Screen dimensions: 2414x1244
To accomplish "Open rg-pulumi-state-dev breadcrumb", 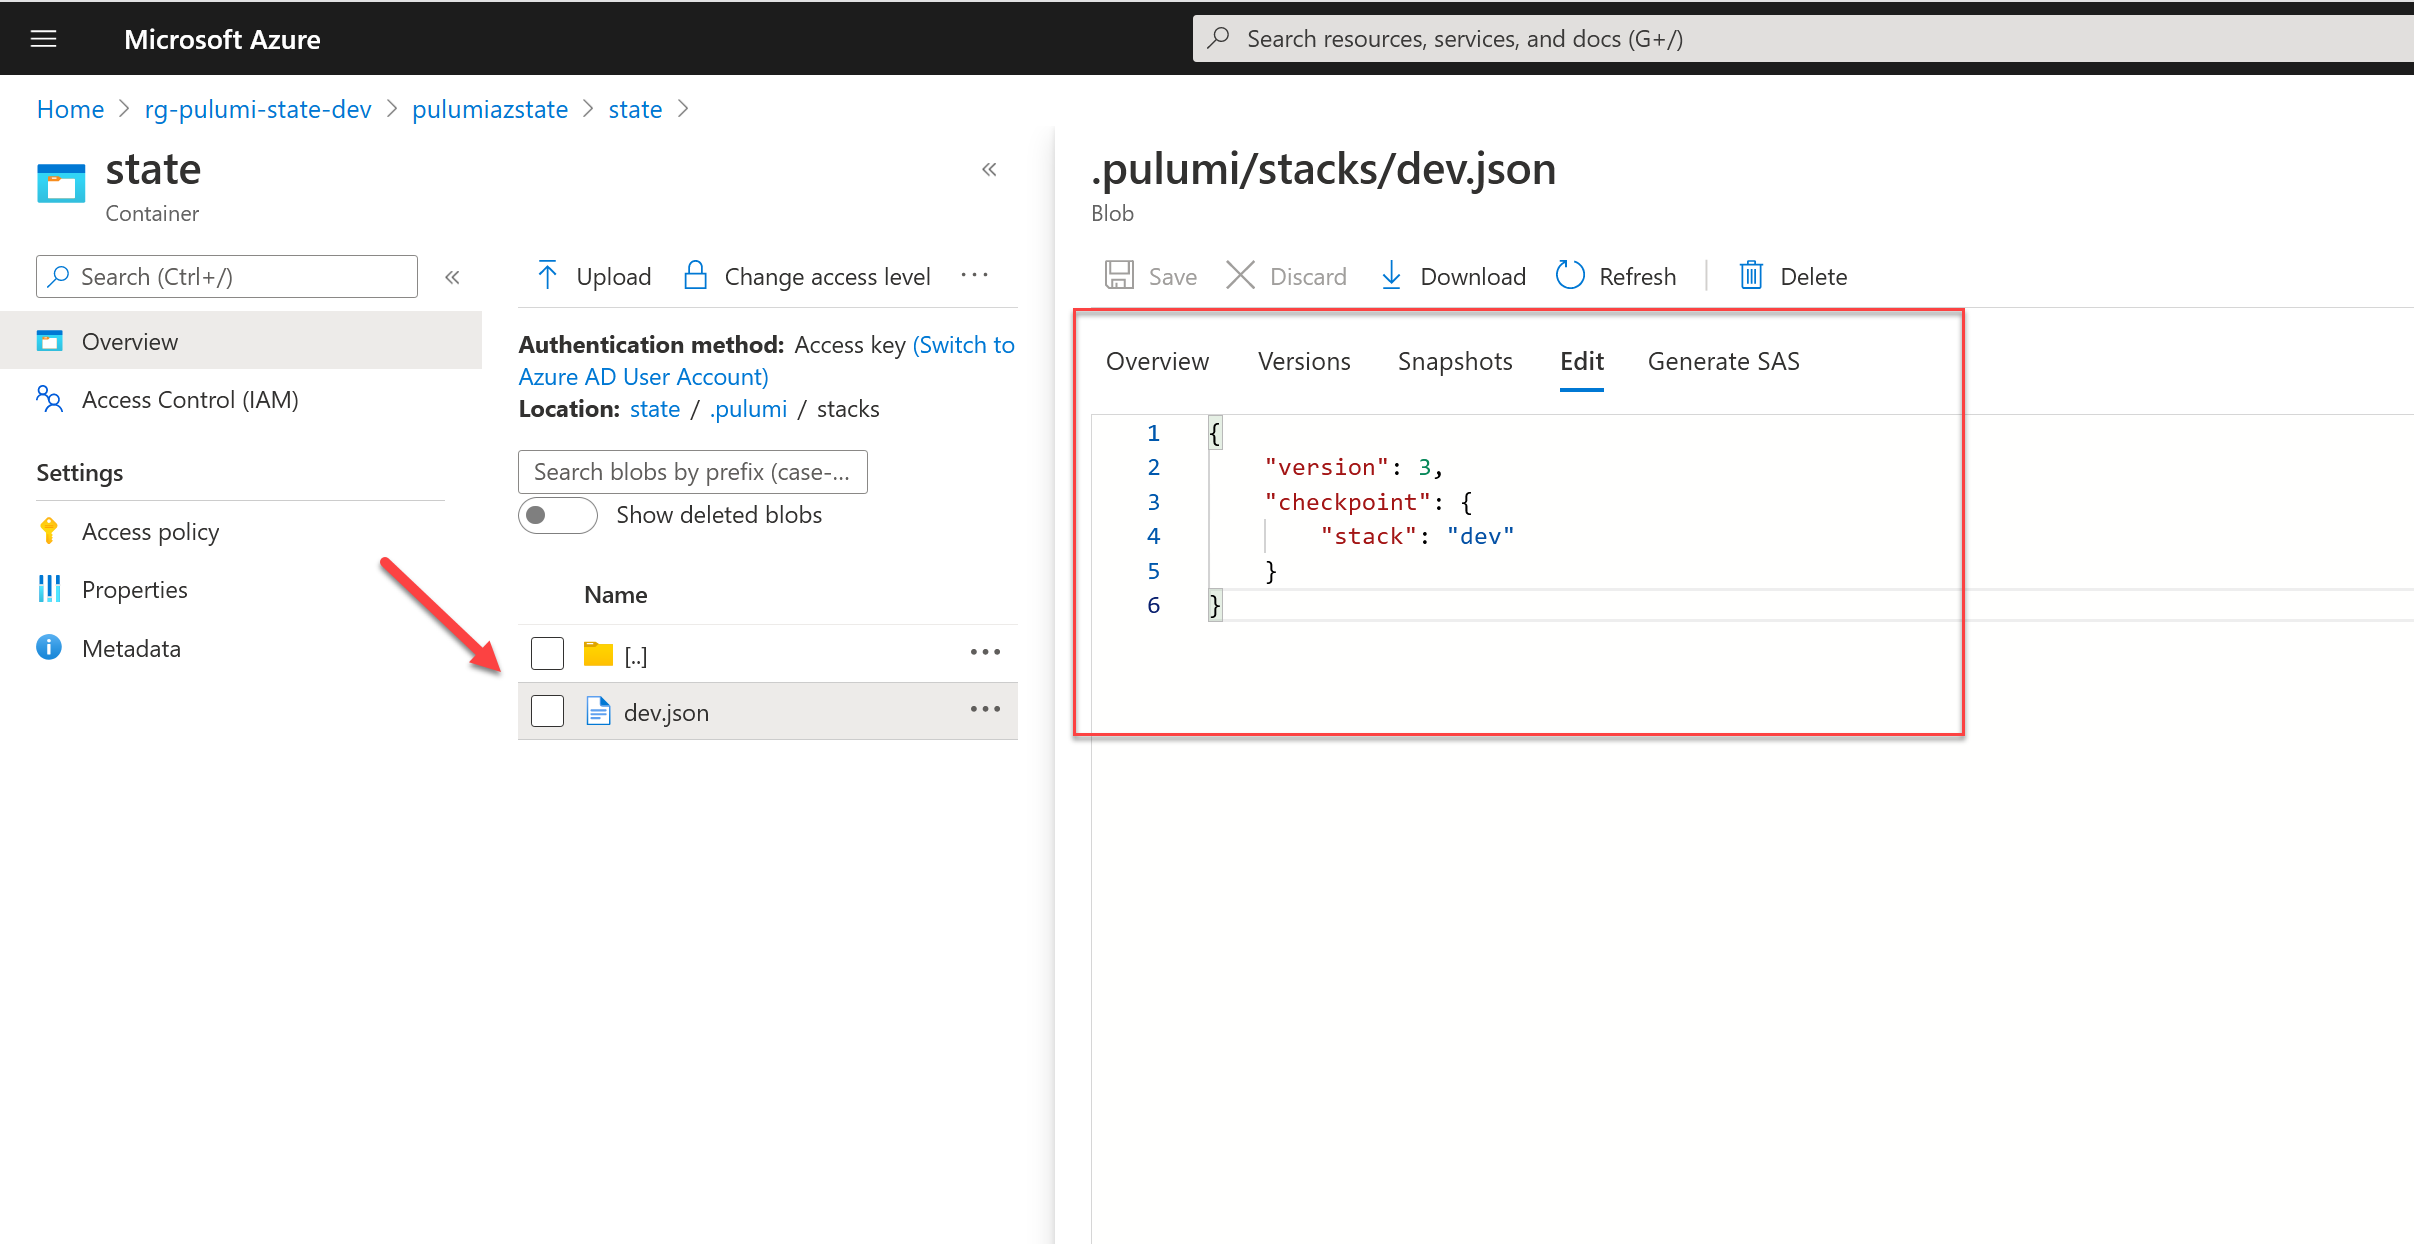I will pyautogui.click(x=258, y=109).
